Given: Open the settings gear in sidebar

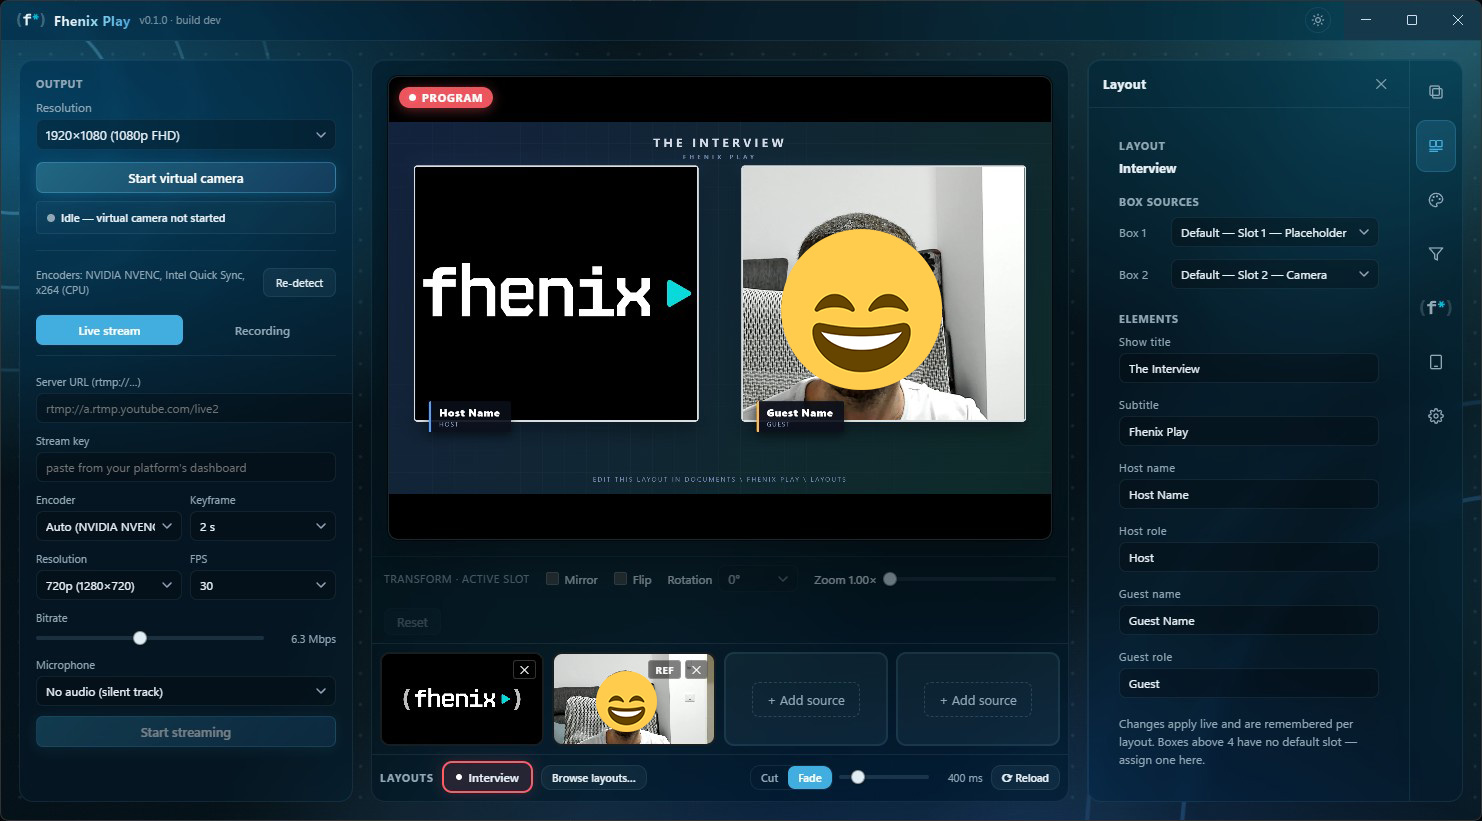Looking at the screenshot, I should pyautogui.click(x=1436, y=416).
